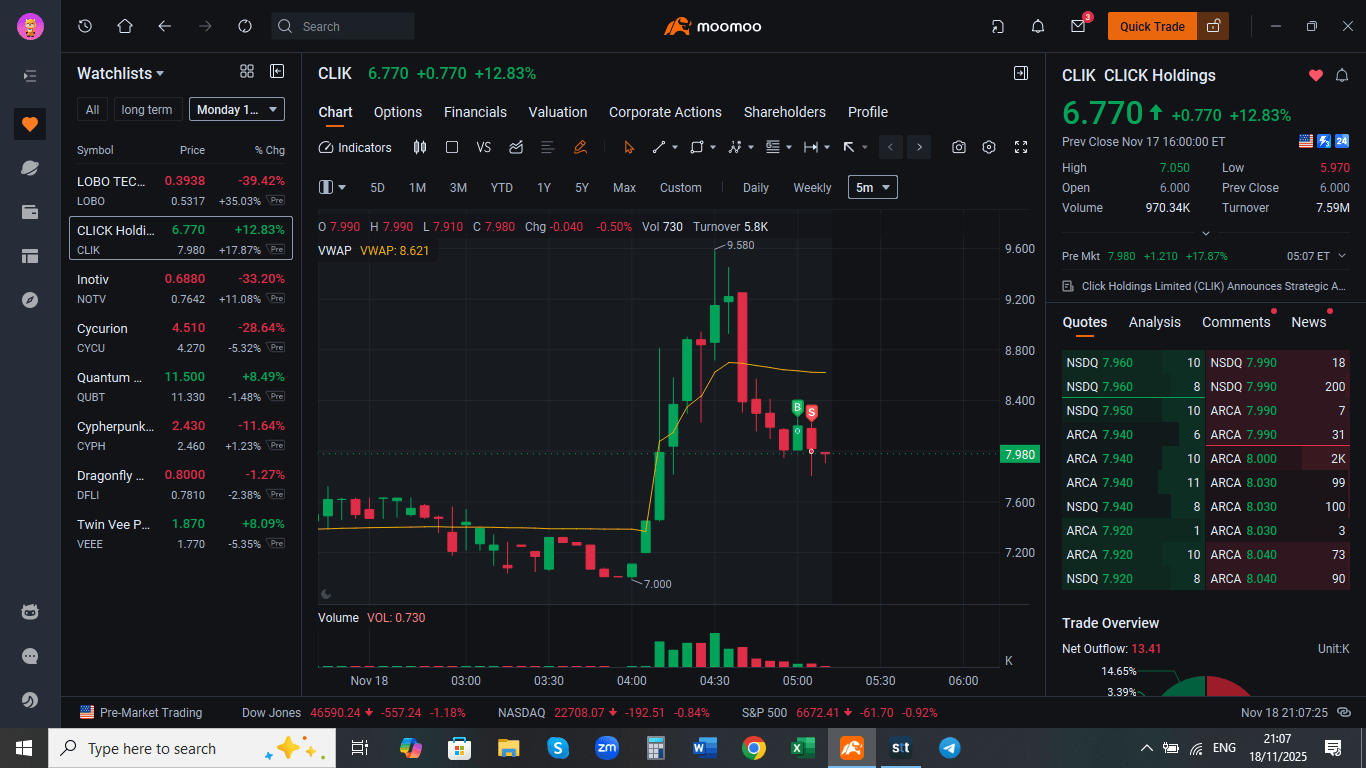Viewport: 1366px width, 768px height.
Task: Click the top Search input field
Action: (x=343, y=26)
